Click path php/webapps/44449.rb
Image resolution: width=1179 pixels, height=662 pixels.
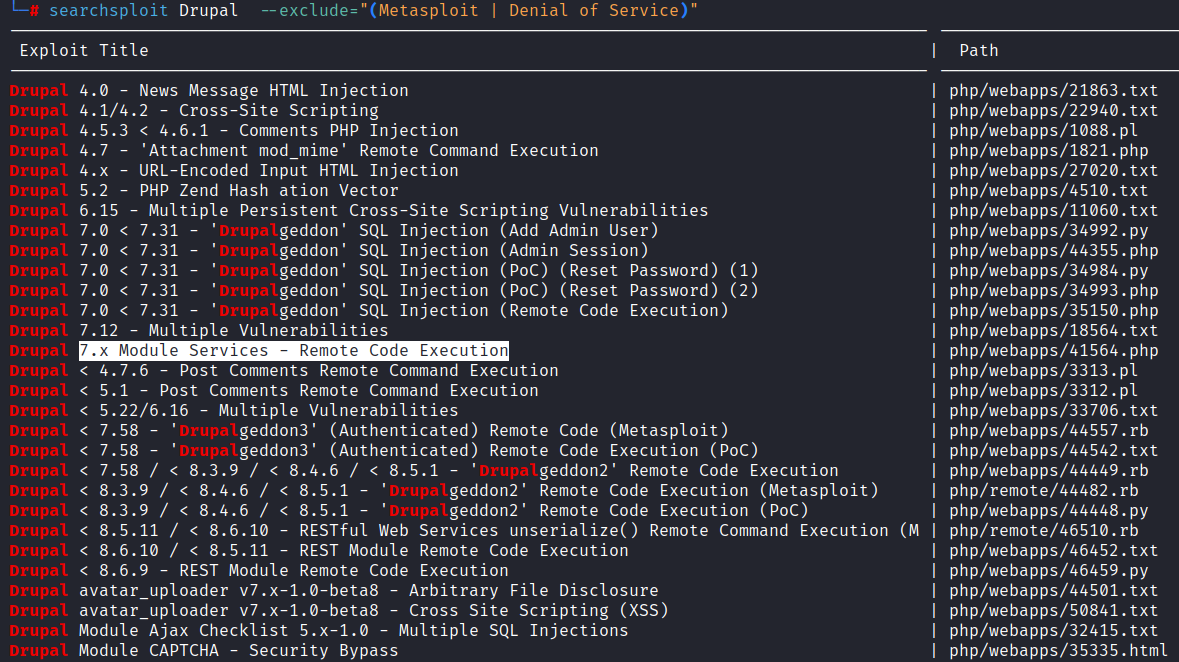pyautogui.click(x=1048, y=471)
